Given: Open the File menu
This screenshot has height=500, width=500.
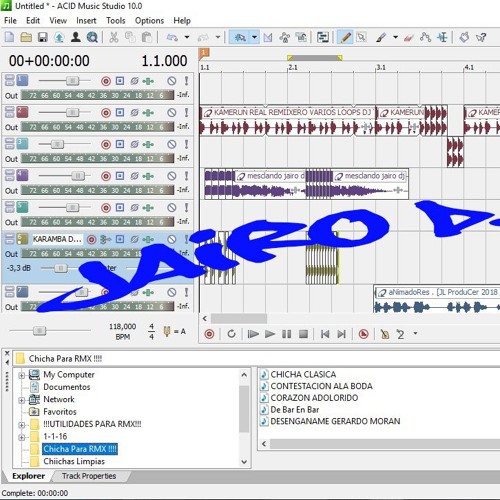Looking at the screenshot, I should tap(10, 21).
